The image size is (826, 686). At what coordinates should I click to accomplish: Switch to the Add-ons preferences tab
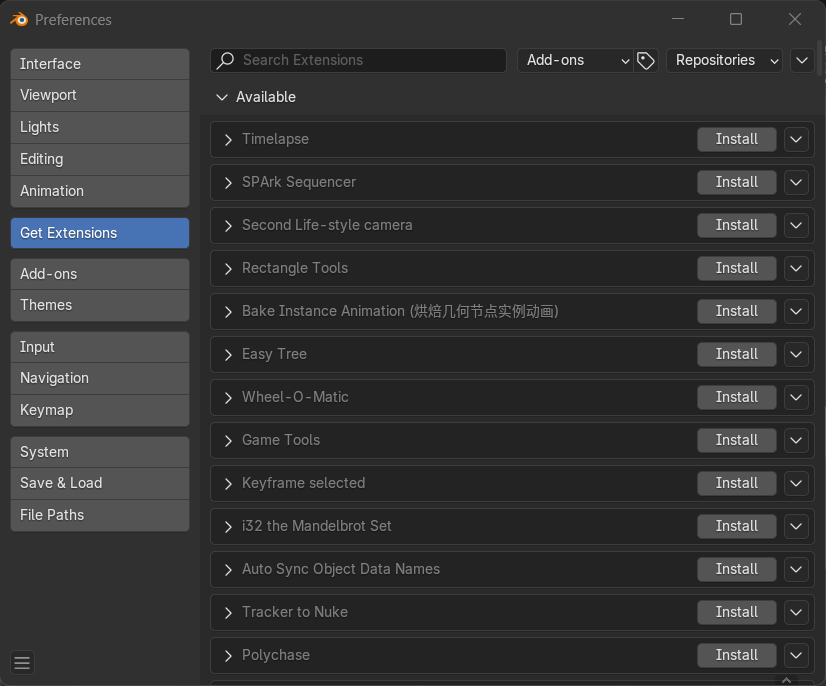point(99,274)
